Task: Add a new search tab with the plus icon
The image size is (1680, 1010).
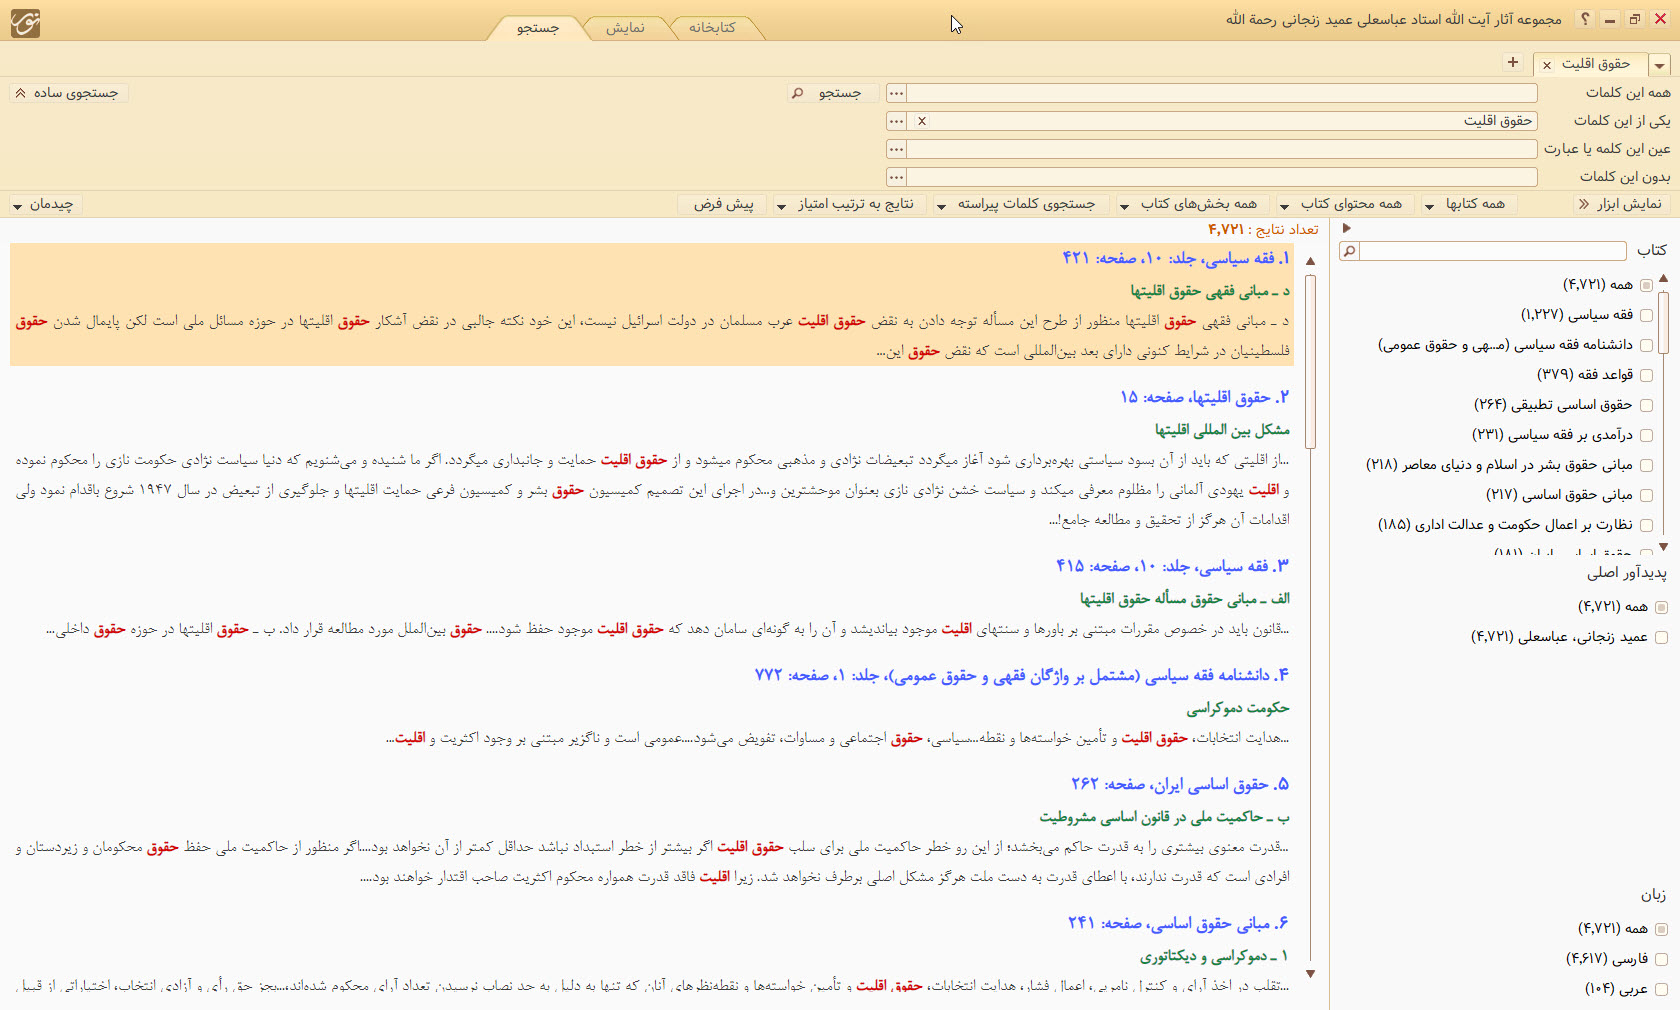Action: pyautogui.click(x=1513, y=63)
